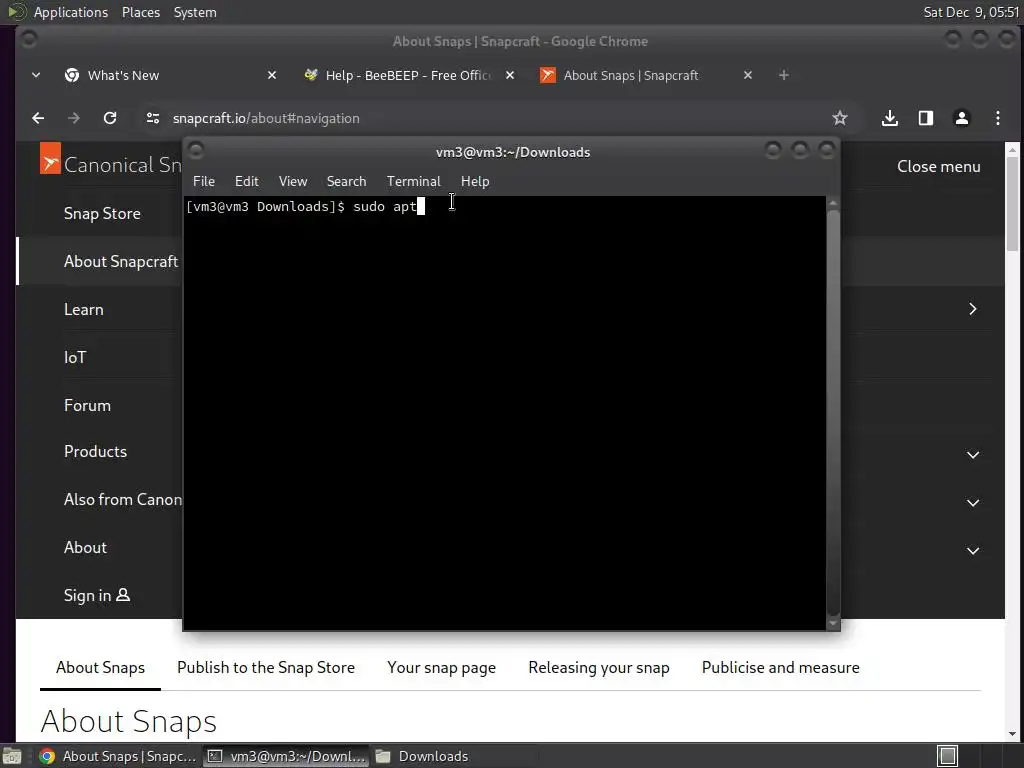
Task: Open Chrome tab search dropdown arrow
Action: (x=36, y=75)
